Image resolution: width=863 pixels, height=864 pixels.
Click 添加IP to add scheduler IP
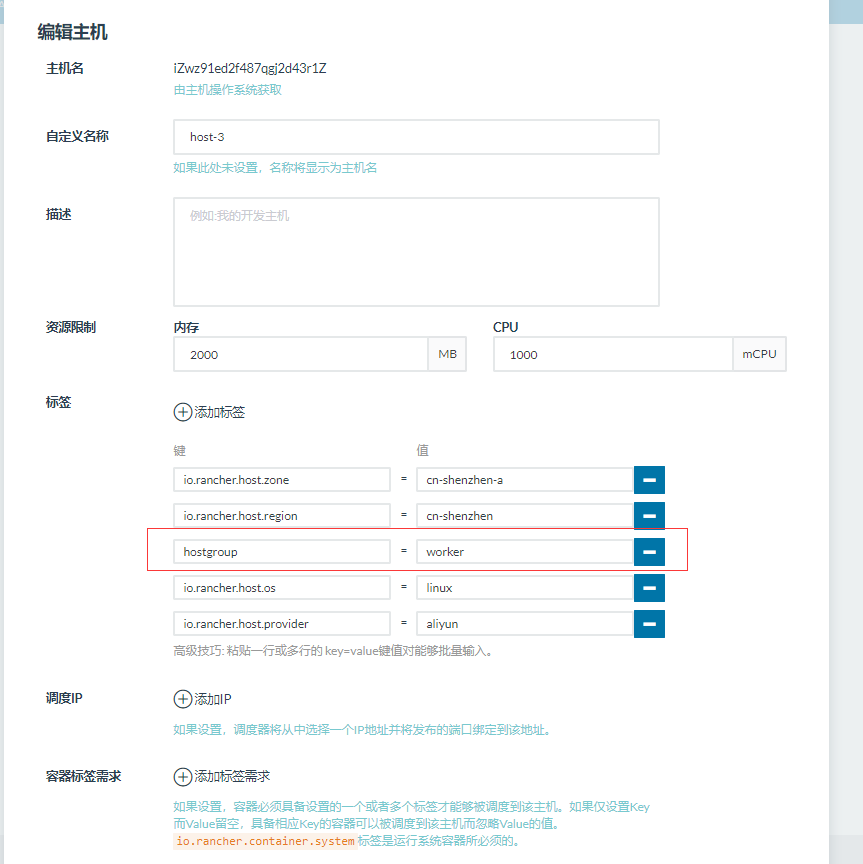pos(202,699)
